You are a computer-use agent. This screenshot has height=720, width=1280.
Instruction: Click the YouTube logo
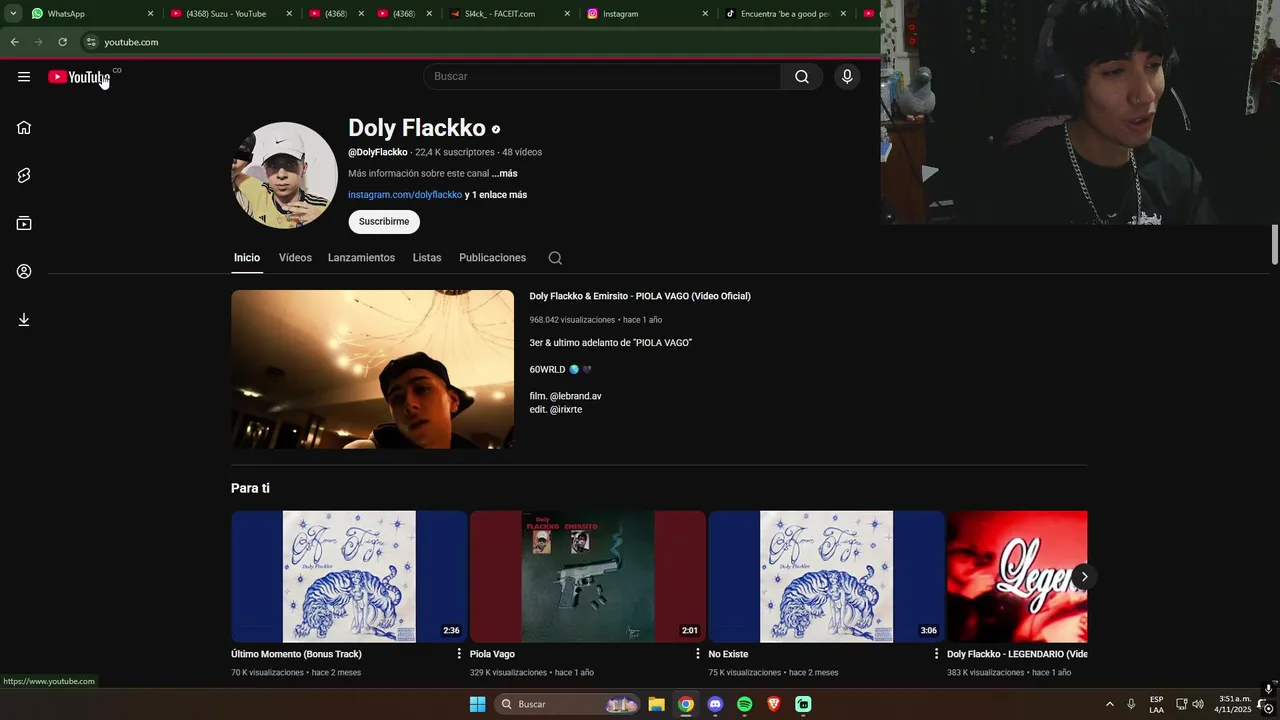point(79,77)
